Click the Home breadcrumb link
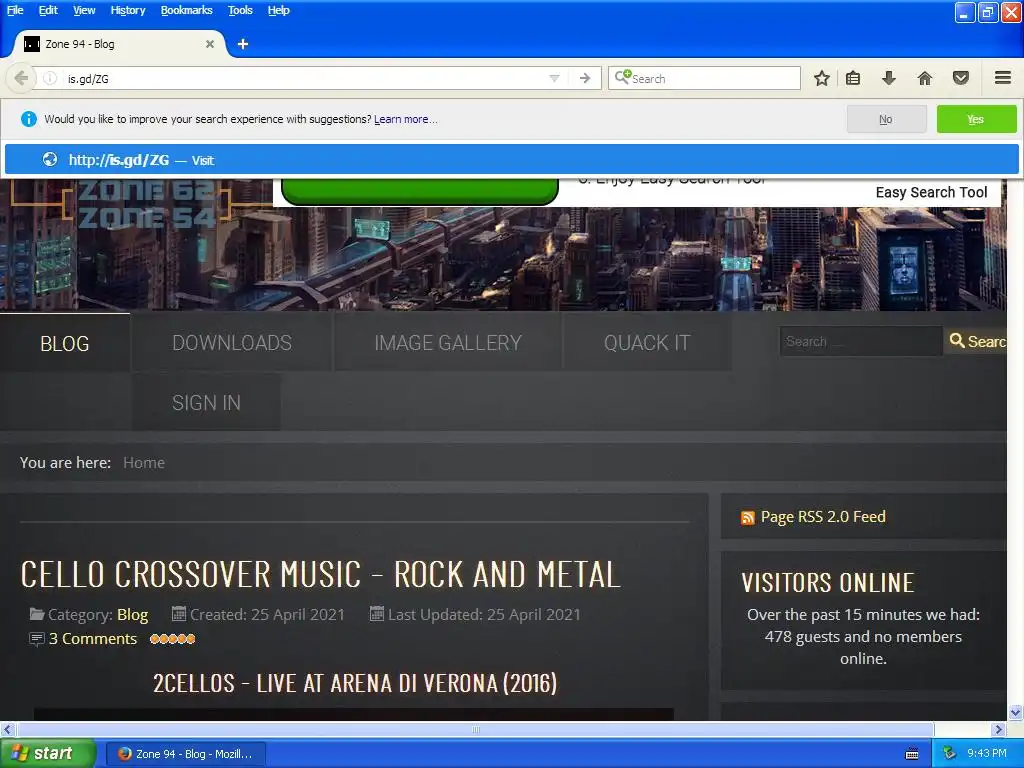 click(x=144, y=462)
